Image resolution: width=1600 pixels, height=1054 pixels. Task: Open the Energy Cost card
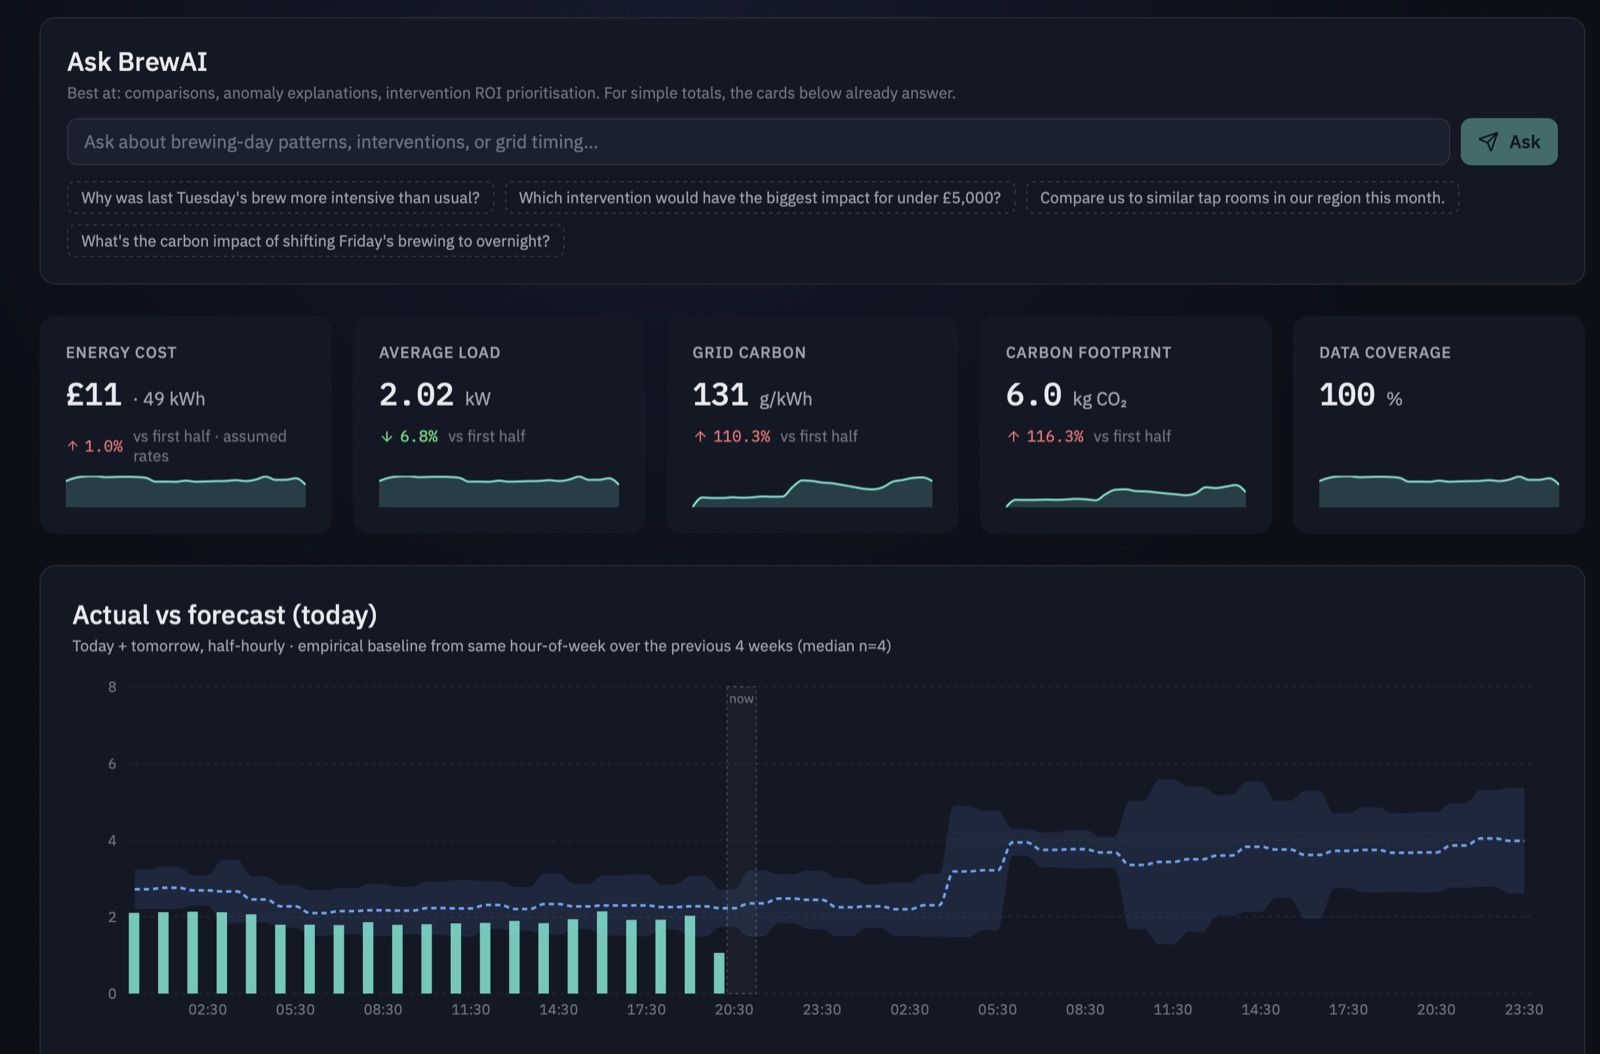186,425
